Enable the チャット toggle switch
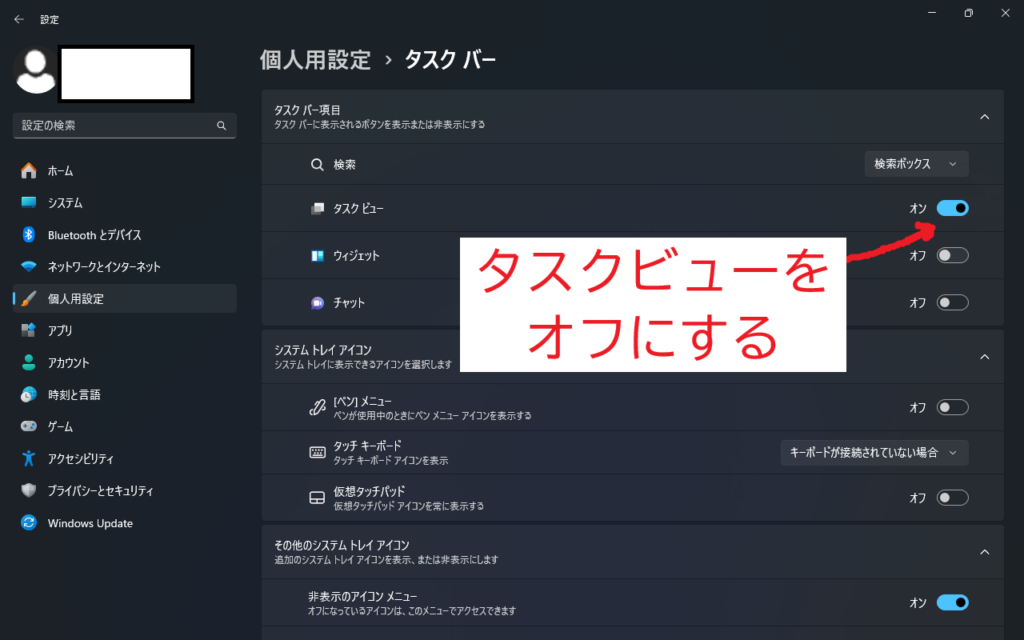This screenshot has width=1024, height=640. click(952, 302)
